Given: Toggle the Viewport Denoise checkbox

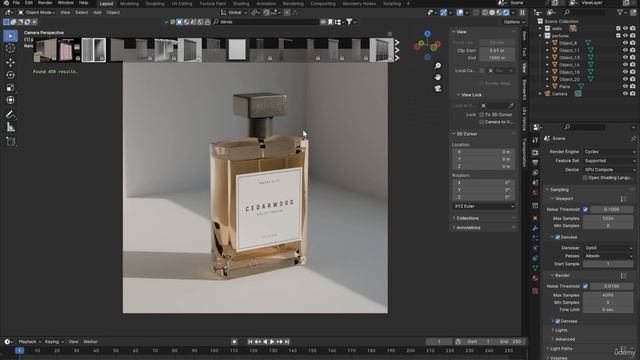Looking at the screenshot, I should coord(558,237).
